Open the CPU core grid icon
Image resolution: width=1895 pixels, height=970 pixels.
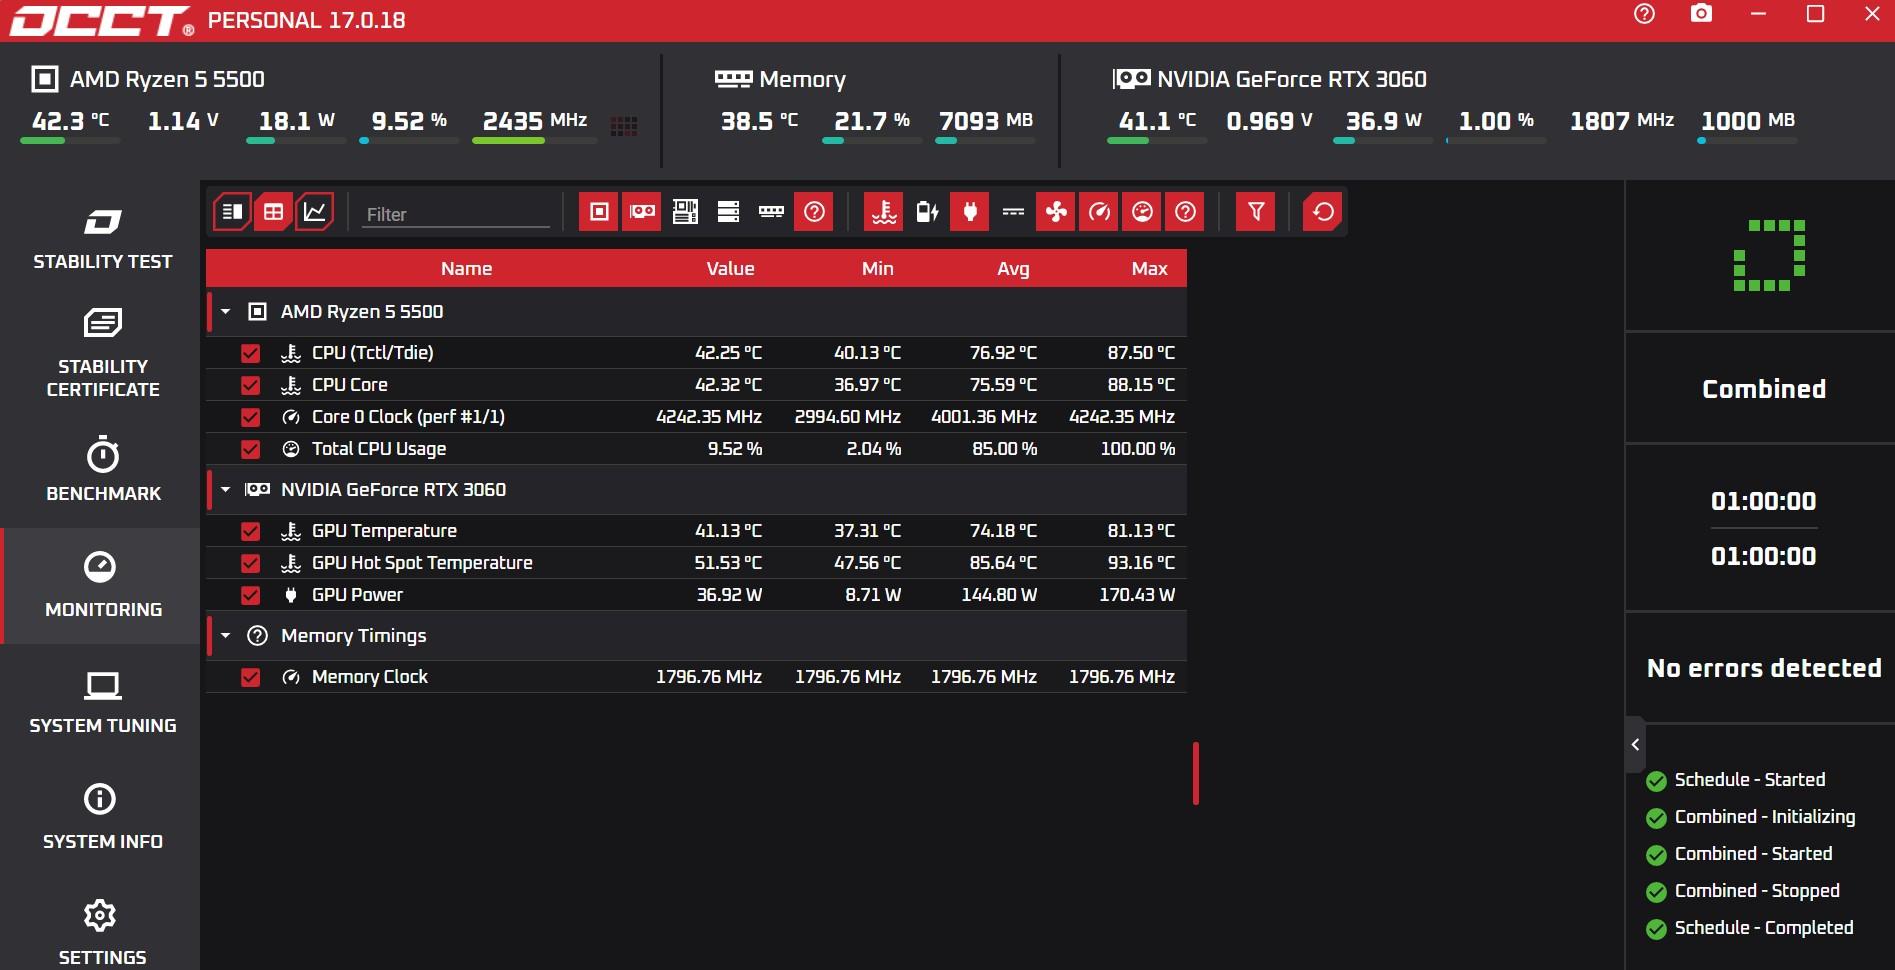point(624,126)
